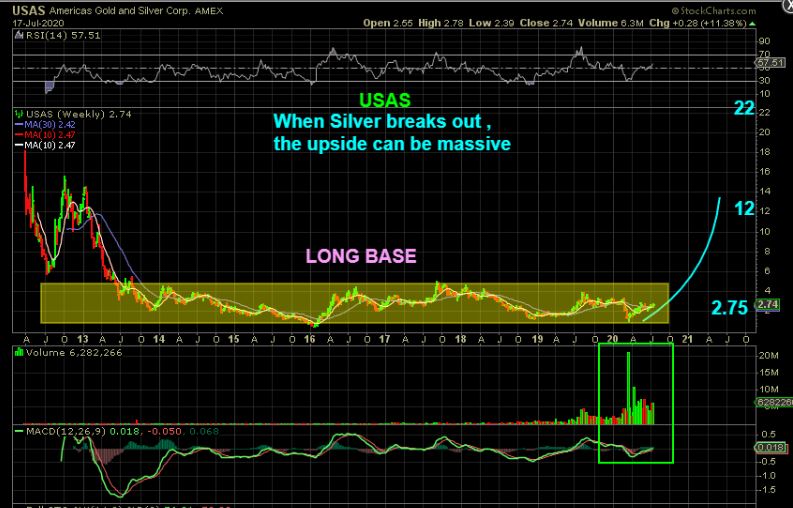793x508 pixels.
Task: Click the Low 2.39 value
Action: pyautogui.click(x=492, y=23)
